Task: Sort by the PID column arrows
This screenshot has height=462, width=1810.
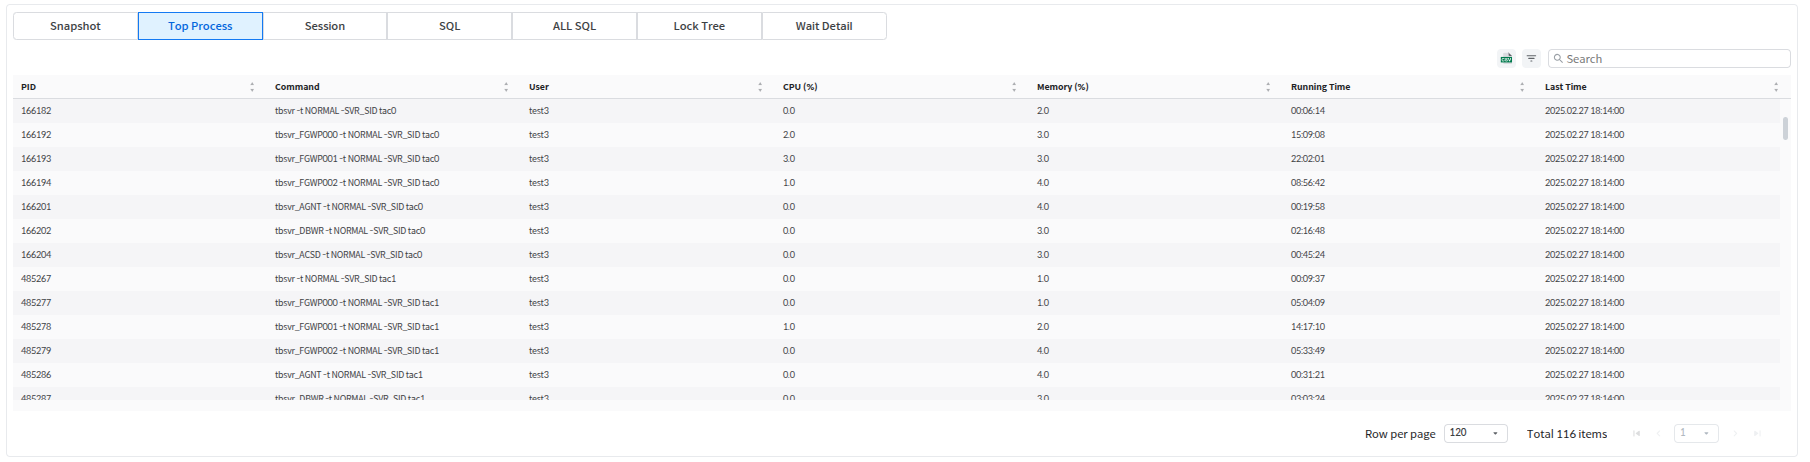Action: (x=252, y=87)
